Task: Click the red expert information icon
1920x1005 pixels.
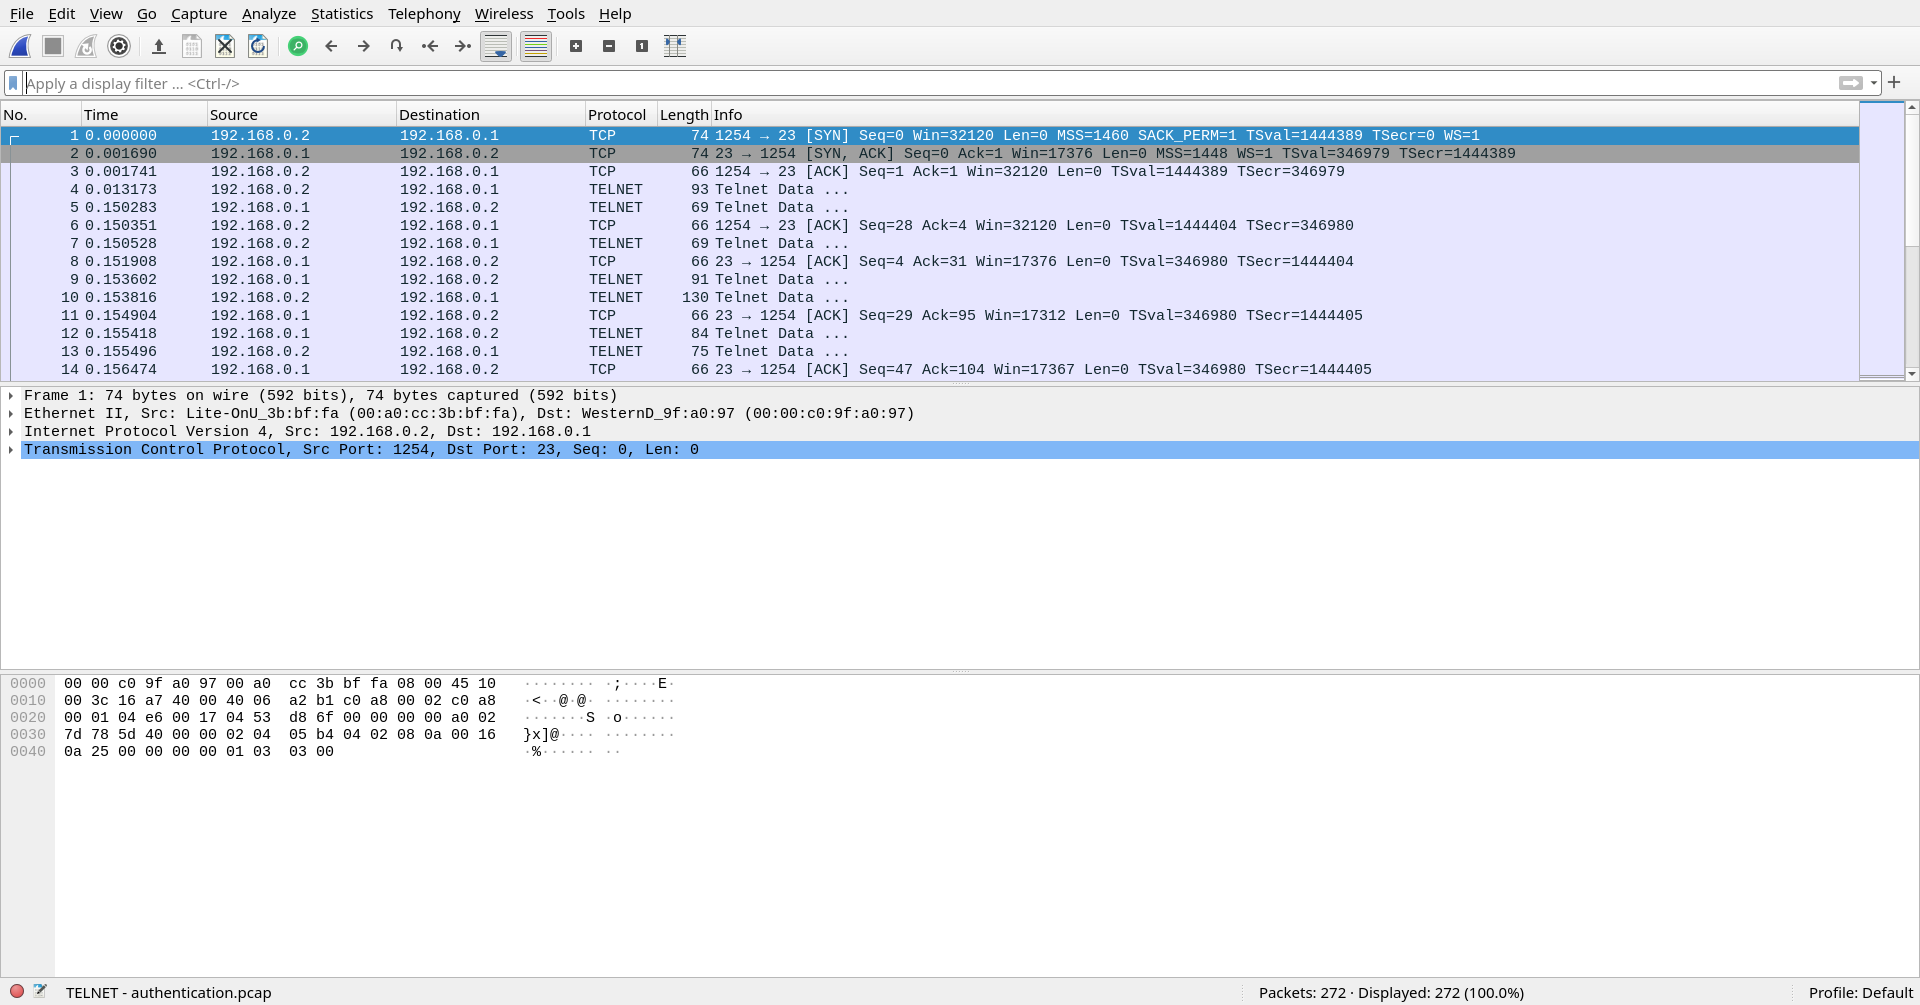Action: (x=17, y=992)
